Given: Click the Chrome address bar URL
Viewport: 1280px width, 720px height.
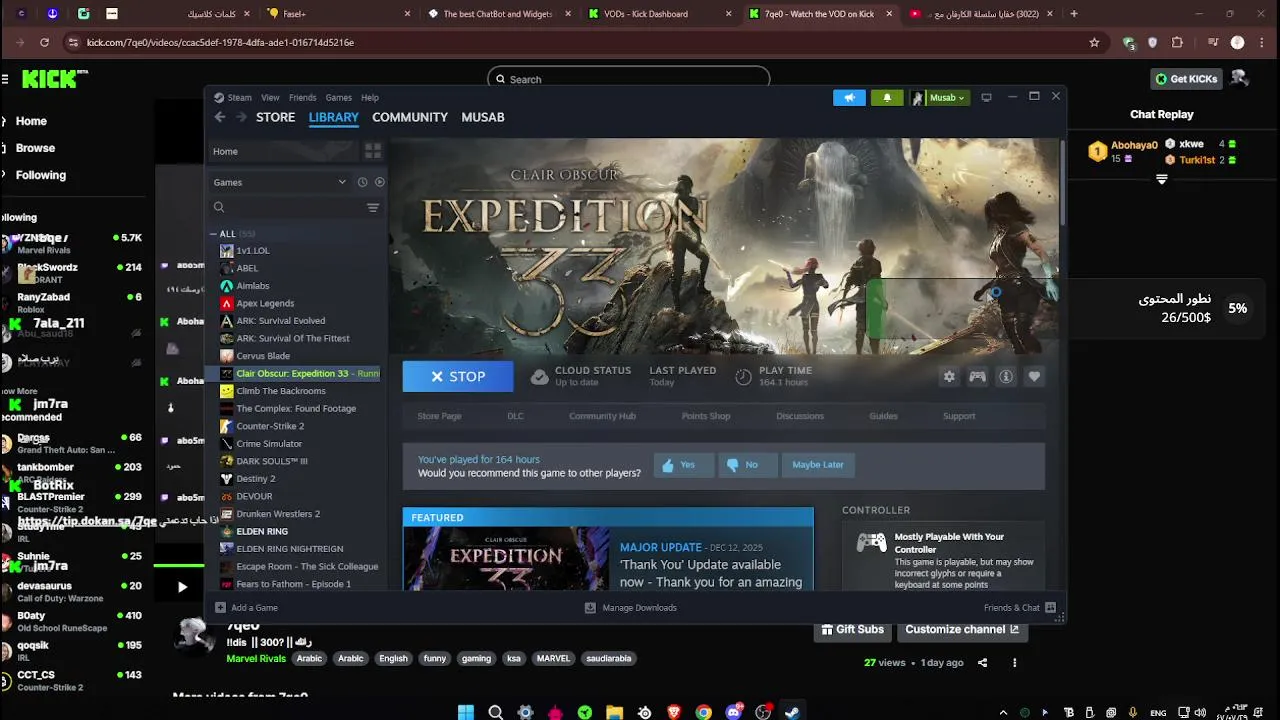Looking at the screenshot, I should pyautogui.click(x=220, y=43).
